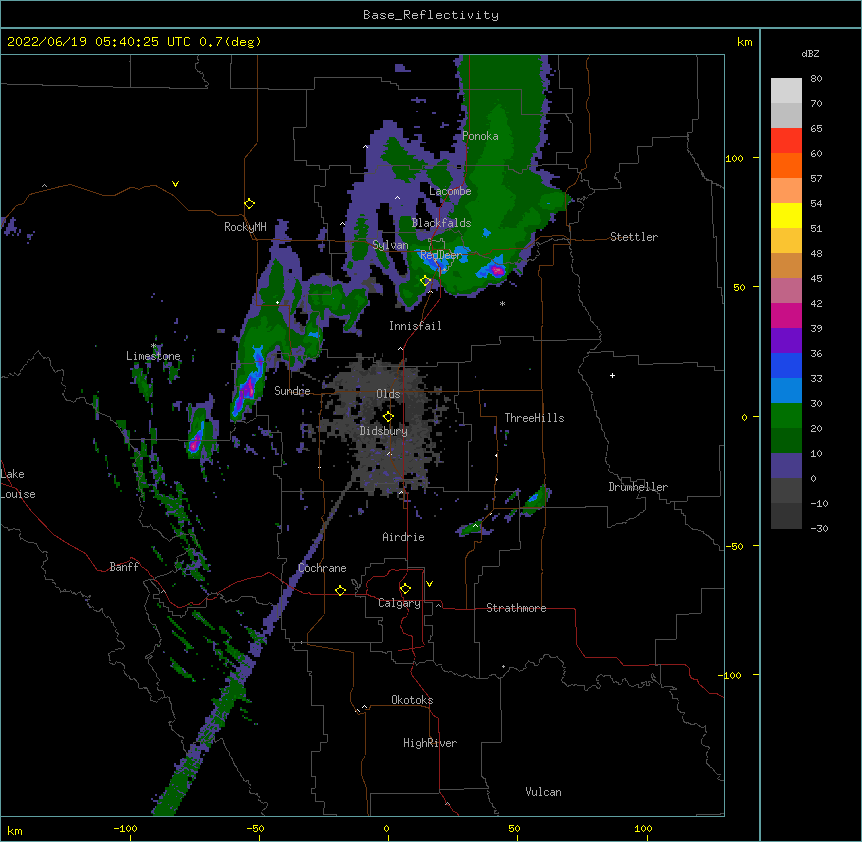Screen dimensions: 862x842
Task: Click the RockyMH label
Action: point(245,227)
